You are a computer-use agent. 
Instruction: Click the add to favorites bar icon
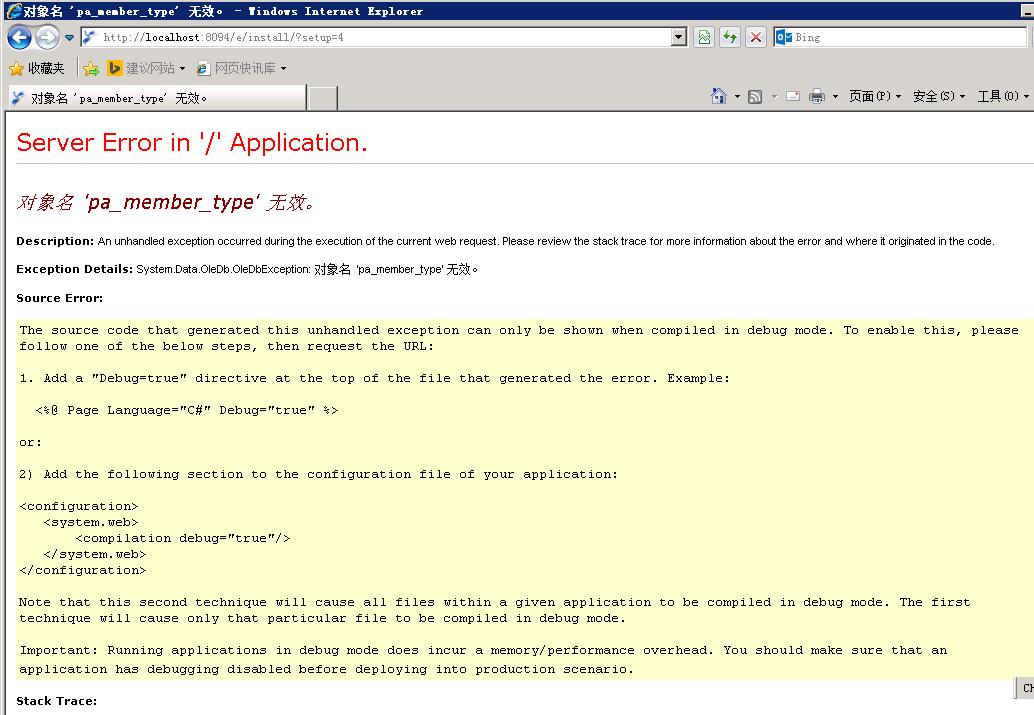[x=91, y=68]
